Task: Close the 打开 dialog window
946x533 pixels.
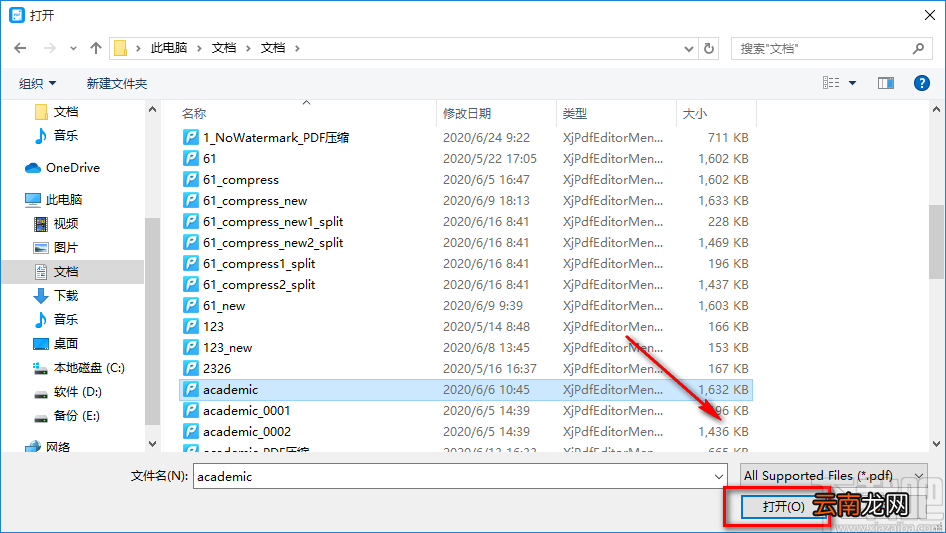Action: pos(930,15)
